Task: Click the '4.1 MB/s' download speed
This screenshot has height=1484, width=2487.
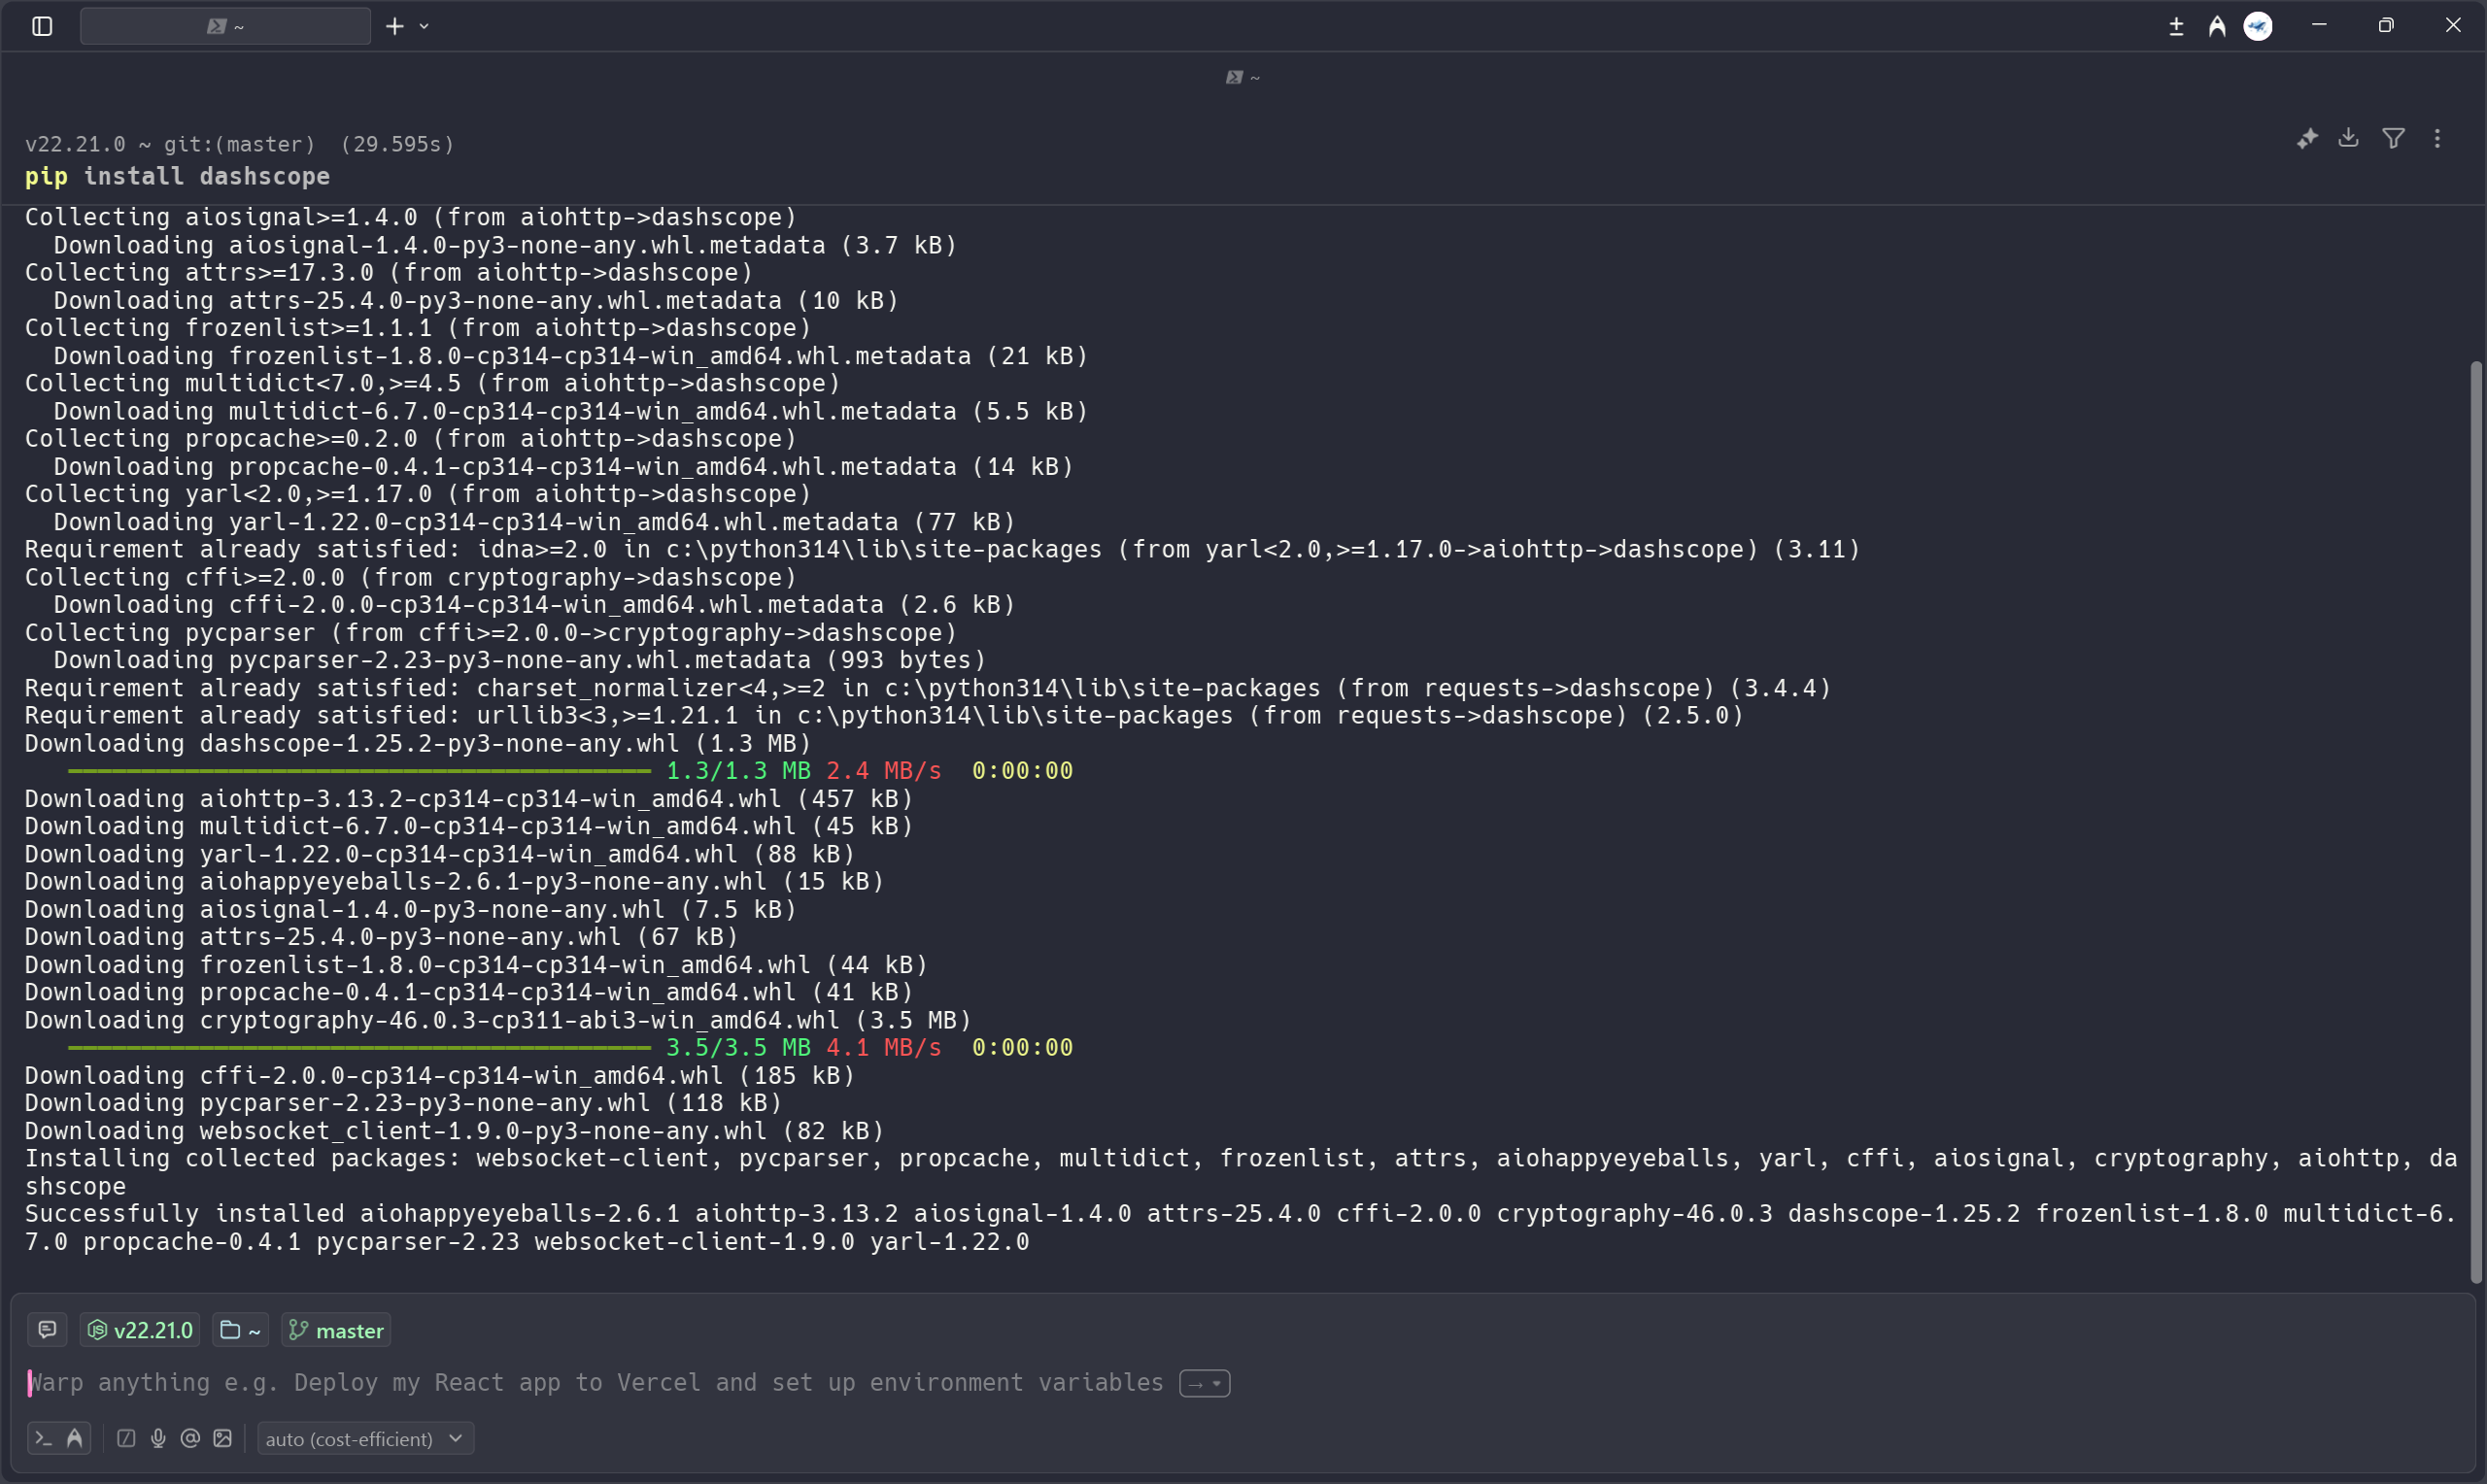Action: tap(884, 1047)
